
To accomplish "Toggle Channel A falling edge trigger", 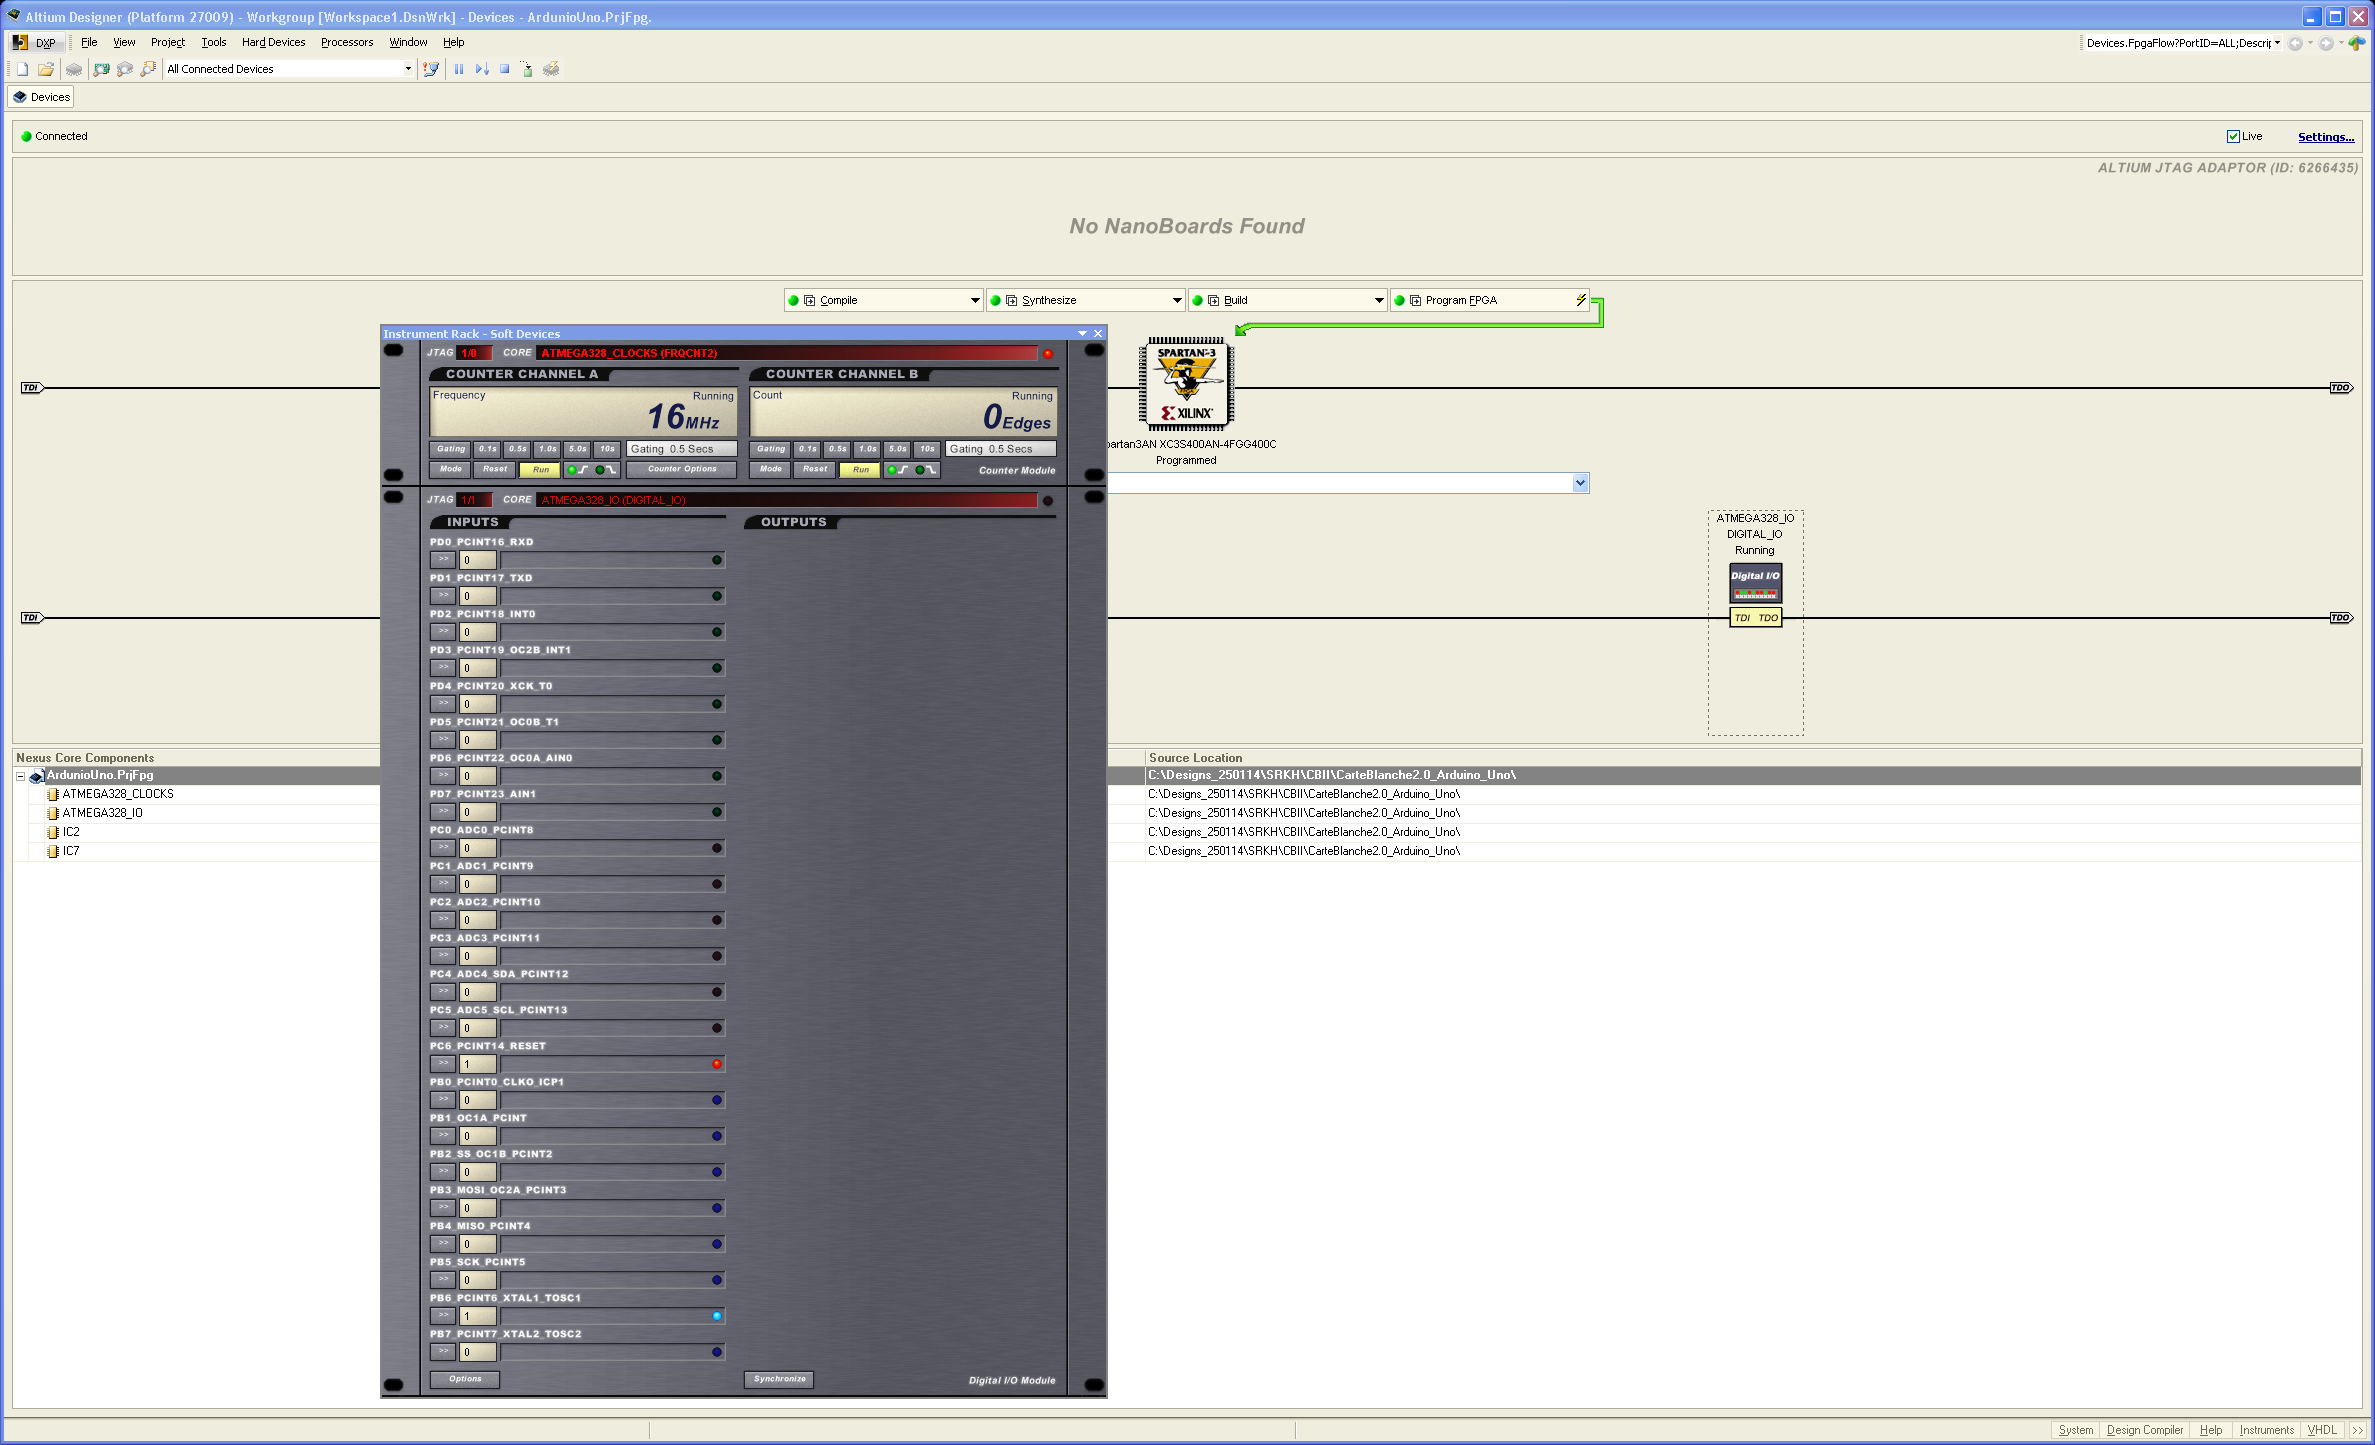I will click(x=606, y=470).
